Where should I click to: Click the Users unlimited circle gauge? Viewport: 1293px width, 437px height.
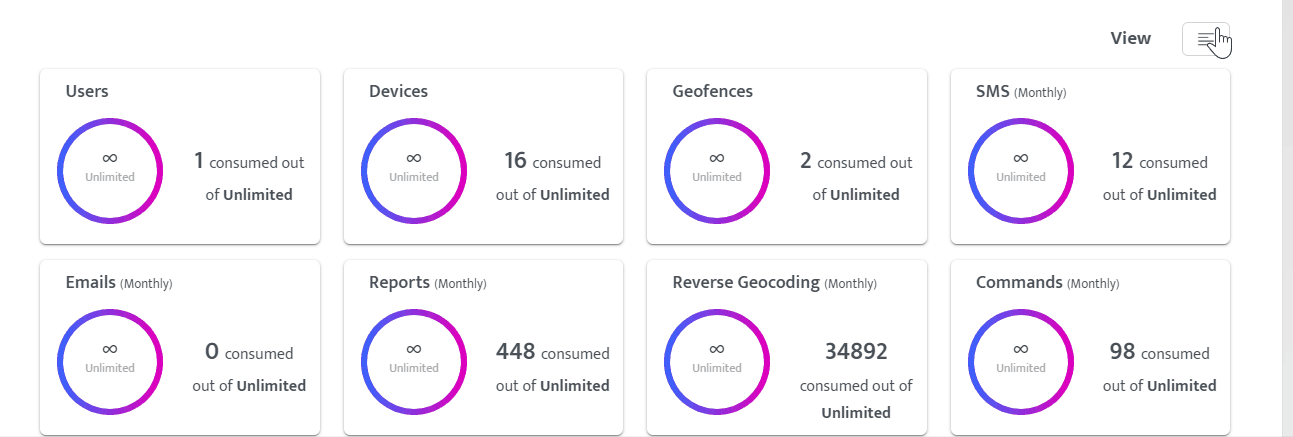point(110,170)
